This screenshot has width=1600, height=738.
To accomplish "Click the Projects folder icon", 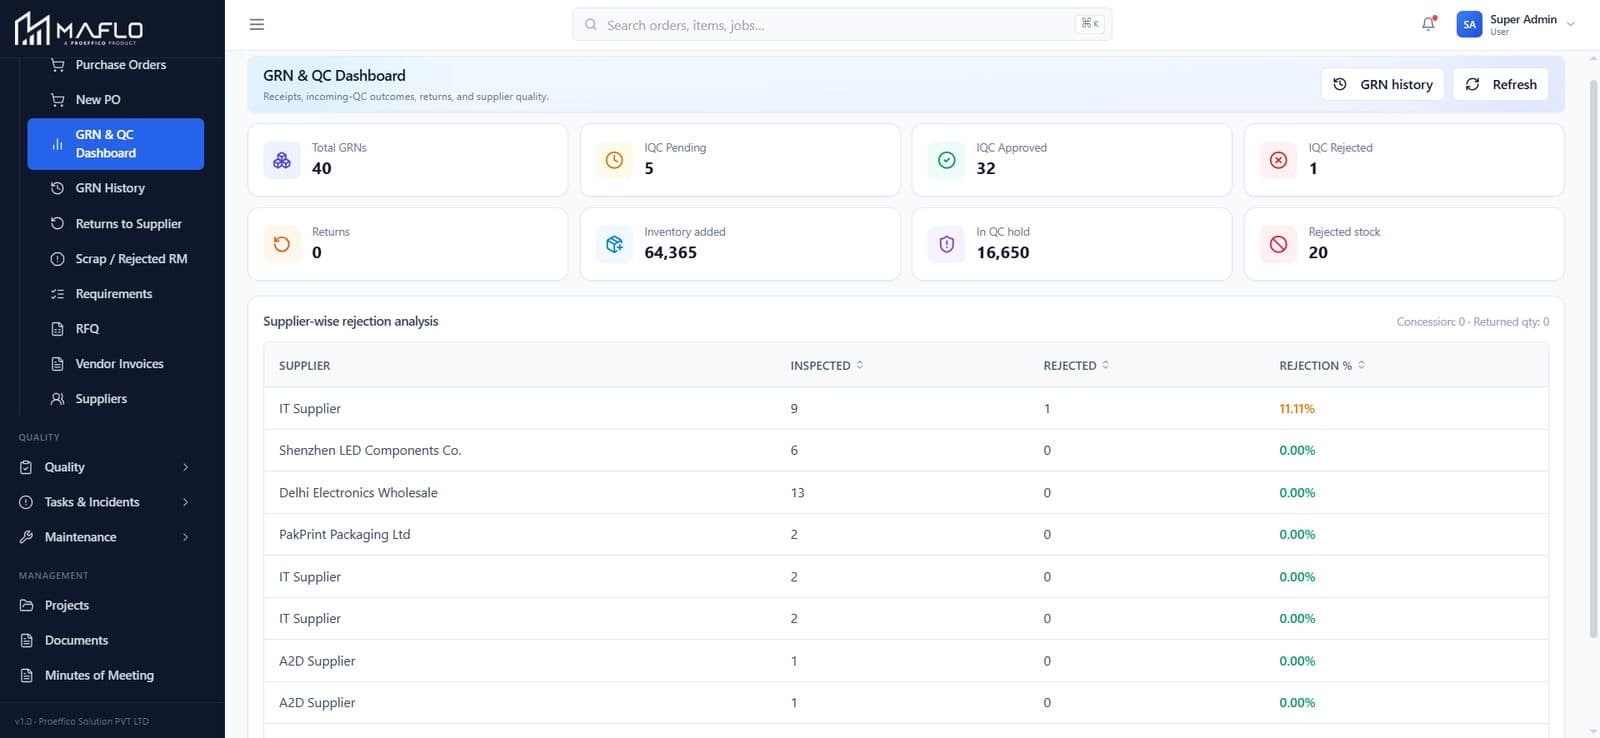I will (x=26, y=605).
